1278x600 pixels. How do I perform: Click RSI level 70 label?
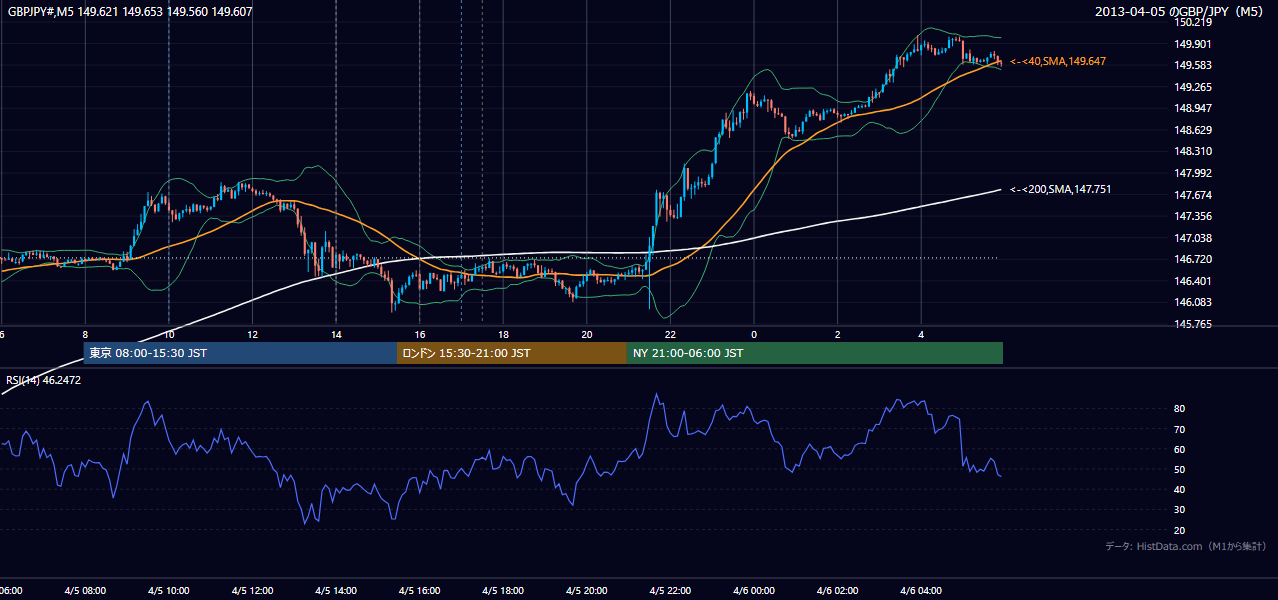[1180, 429]
